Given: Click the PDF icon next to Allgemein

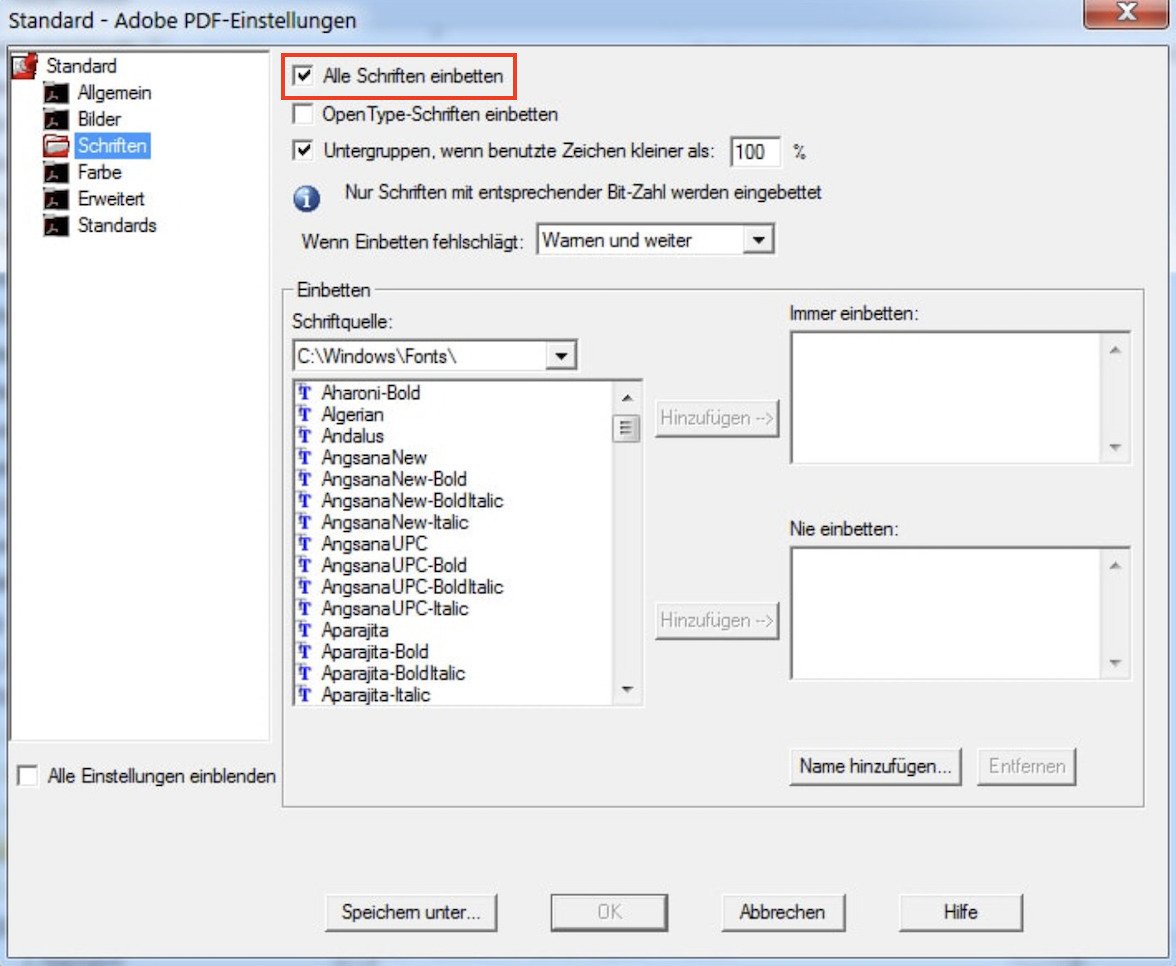Looking at the screenshot, I should tap(56, 94).
